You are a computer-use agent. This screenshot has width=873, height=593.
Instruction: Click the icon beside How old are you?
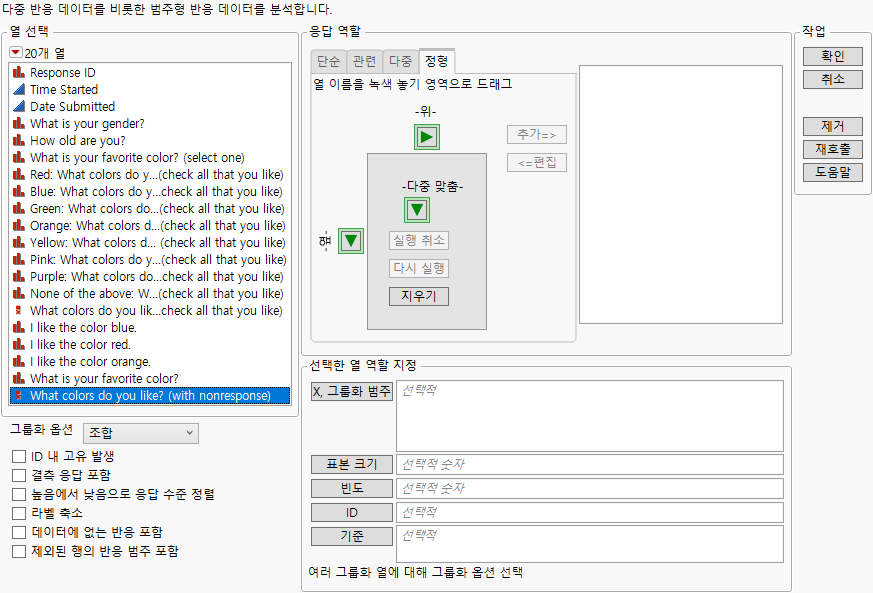coord(19,140)
